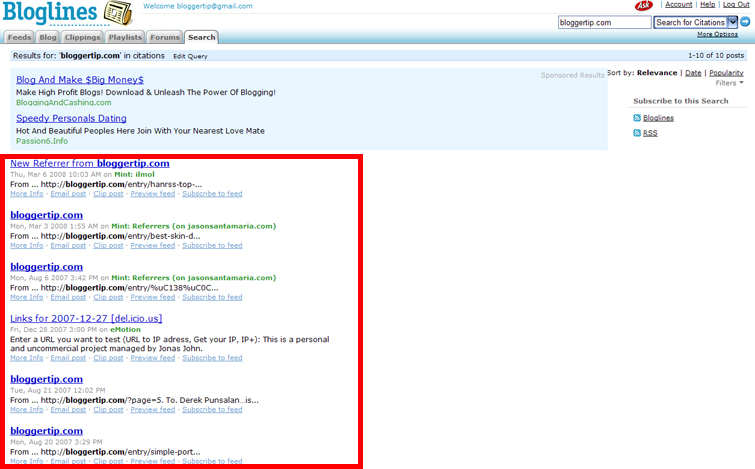Click the Bloglines newspaper logo icon
The width and height of the screenshot is (755, 469).
(118, 13)
